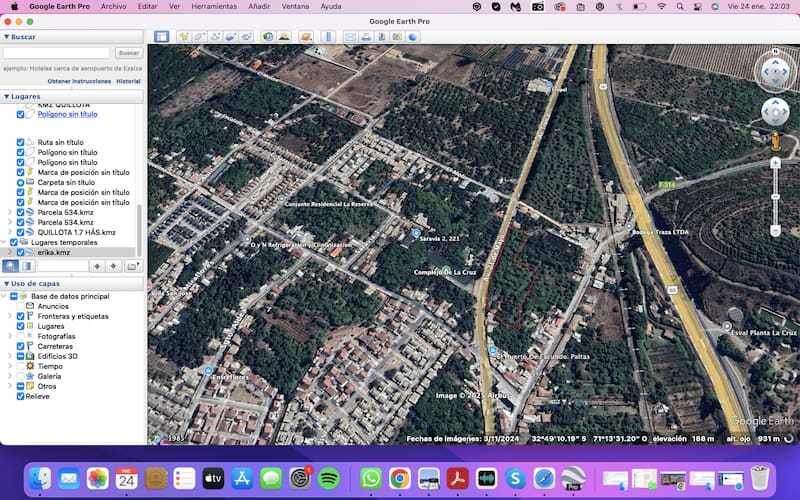Uncheck the erika.kmz checkbox
Viewport: 800px width, 500px height.
20,253
